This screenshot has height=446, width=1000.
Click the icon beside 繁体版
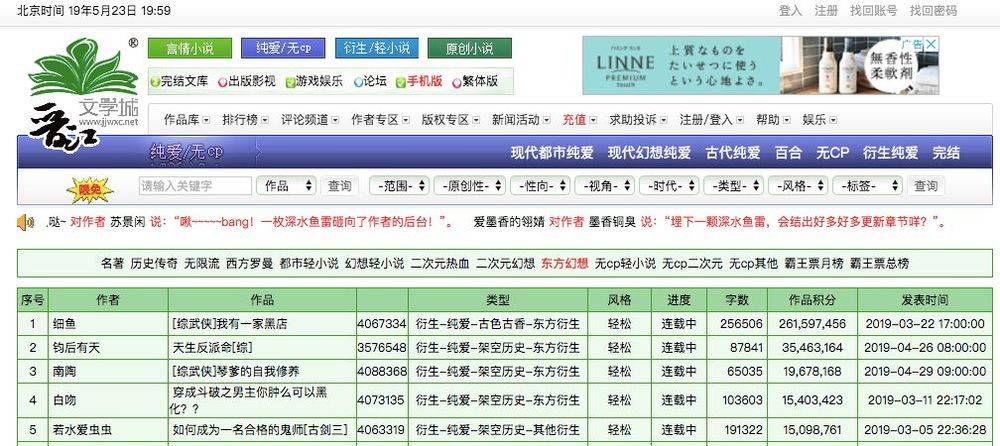(456, 82)
